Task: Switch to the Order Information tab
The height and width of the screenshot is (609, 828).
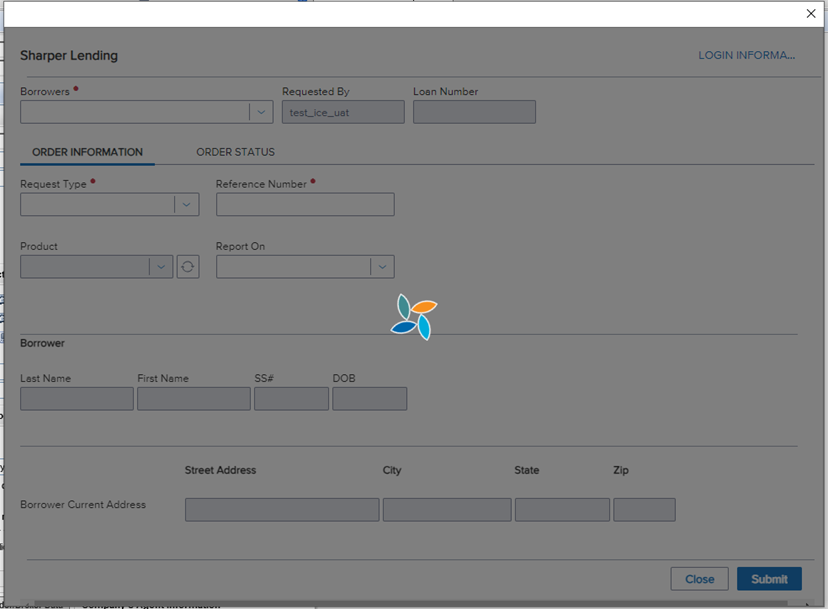Action: tap(87, 152)
